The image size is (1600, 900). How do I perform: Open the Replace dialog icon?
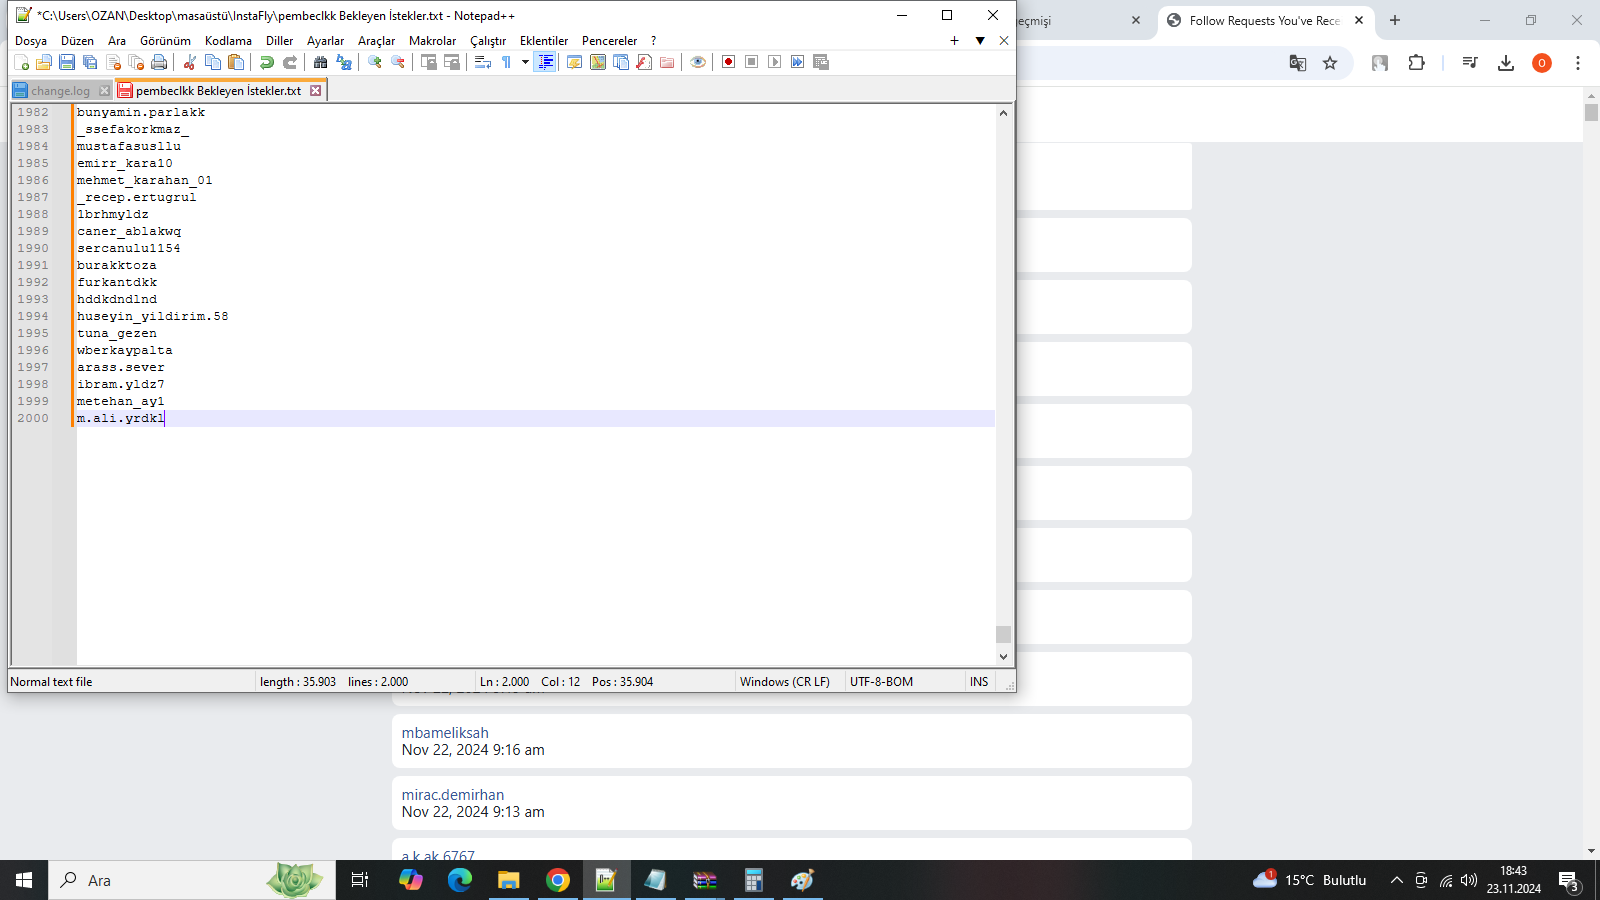[x=344, y=62]
